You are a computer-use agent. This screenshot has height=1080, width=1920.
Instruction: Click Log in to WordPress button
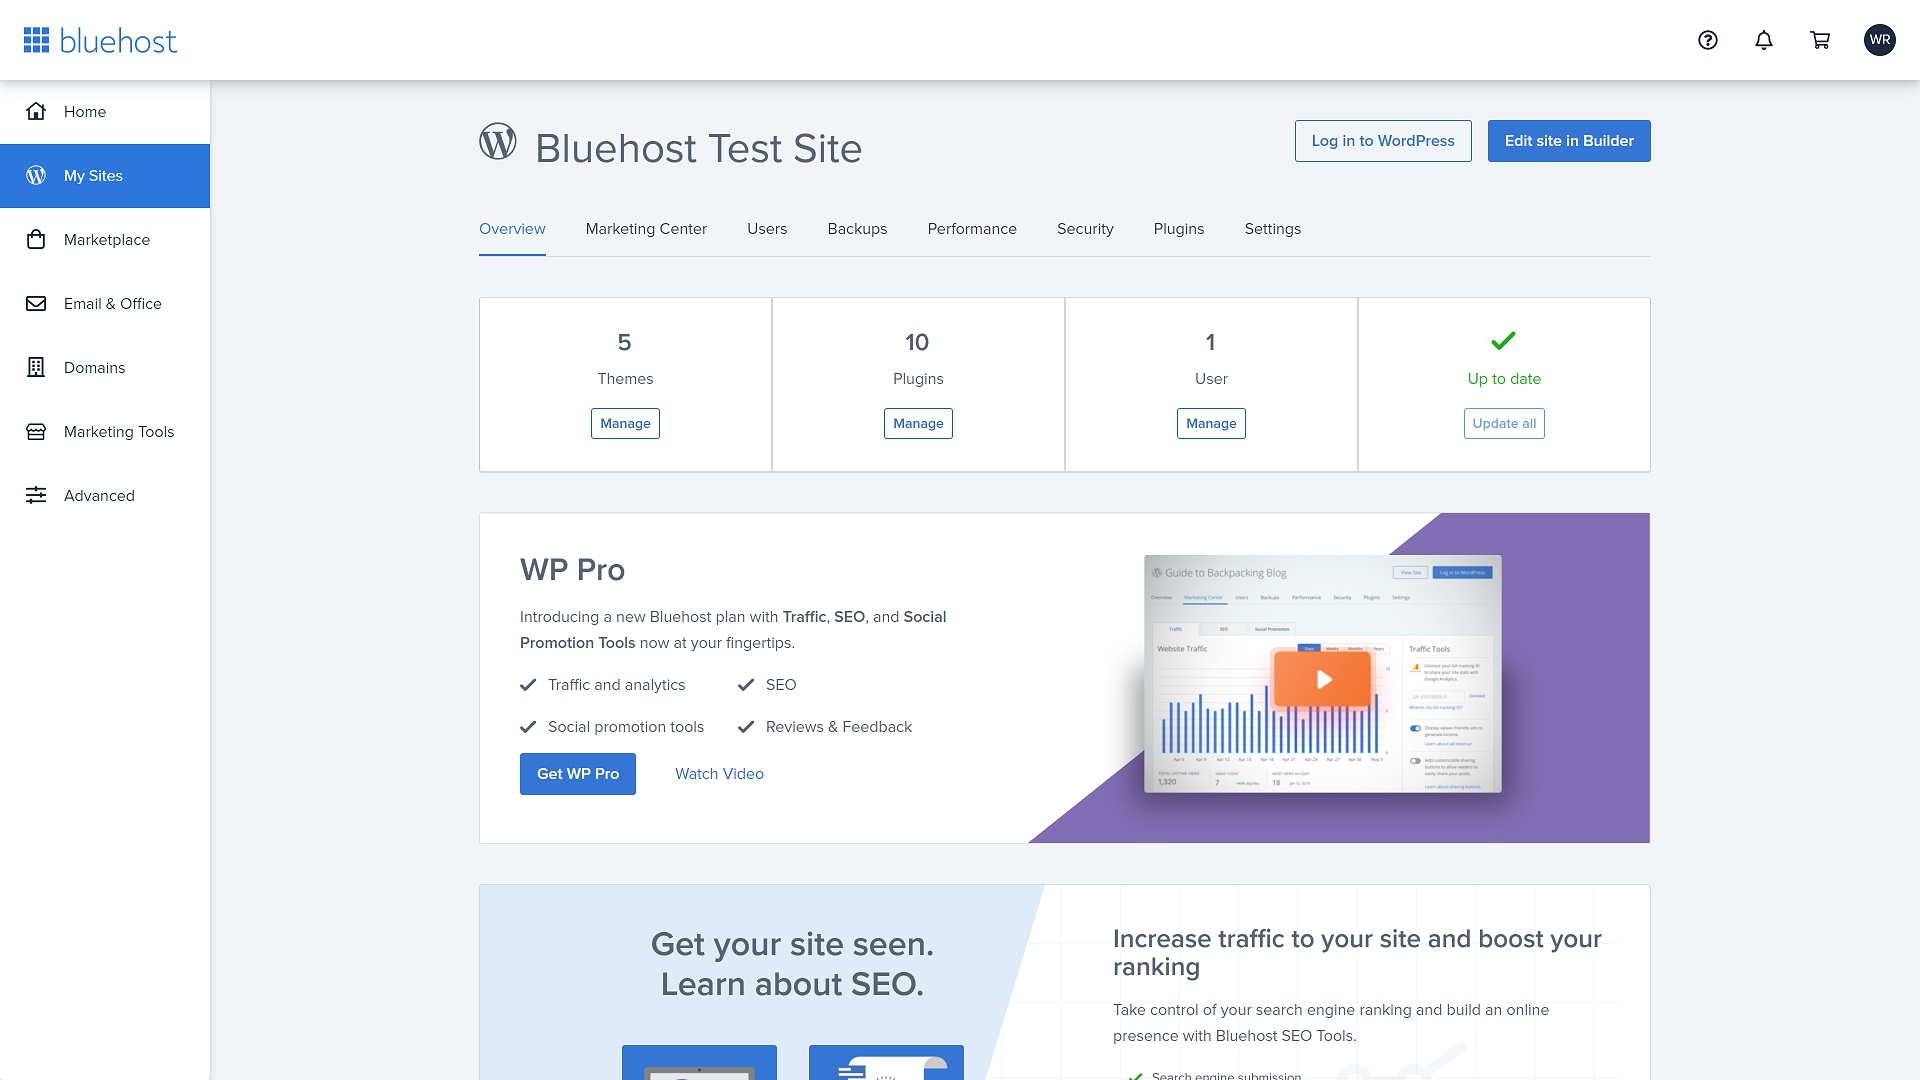click(x=1382, y=141)
